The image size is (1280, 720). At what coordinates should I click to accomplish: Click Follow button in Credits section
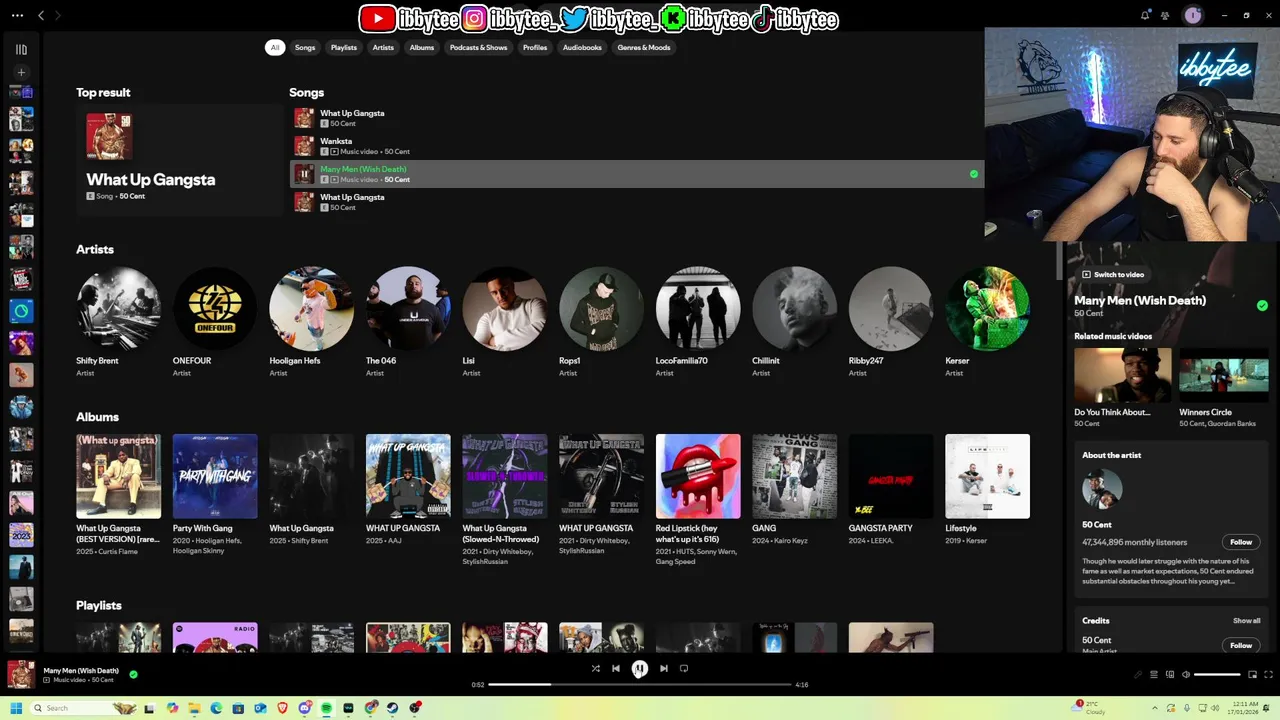point(1241,645)
